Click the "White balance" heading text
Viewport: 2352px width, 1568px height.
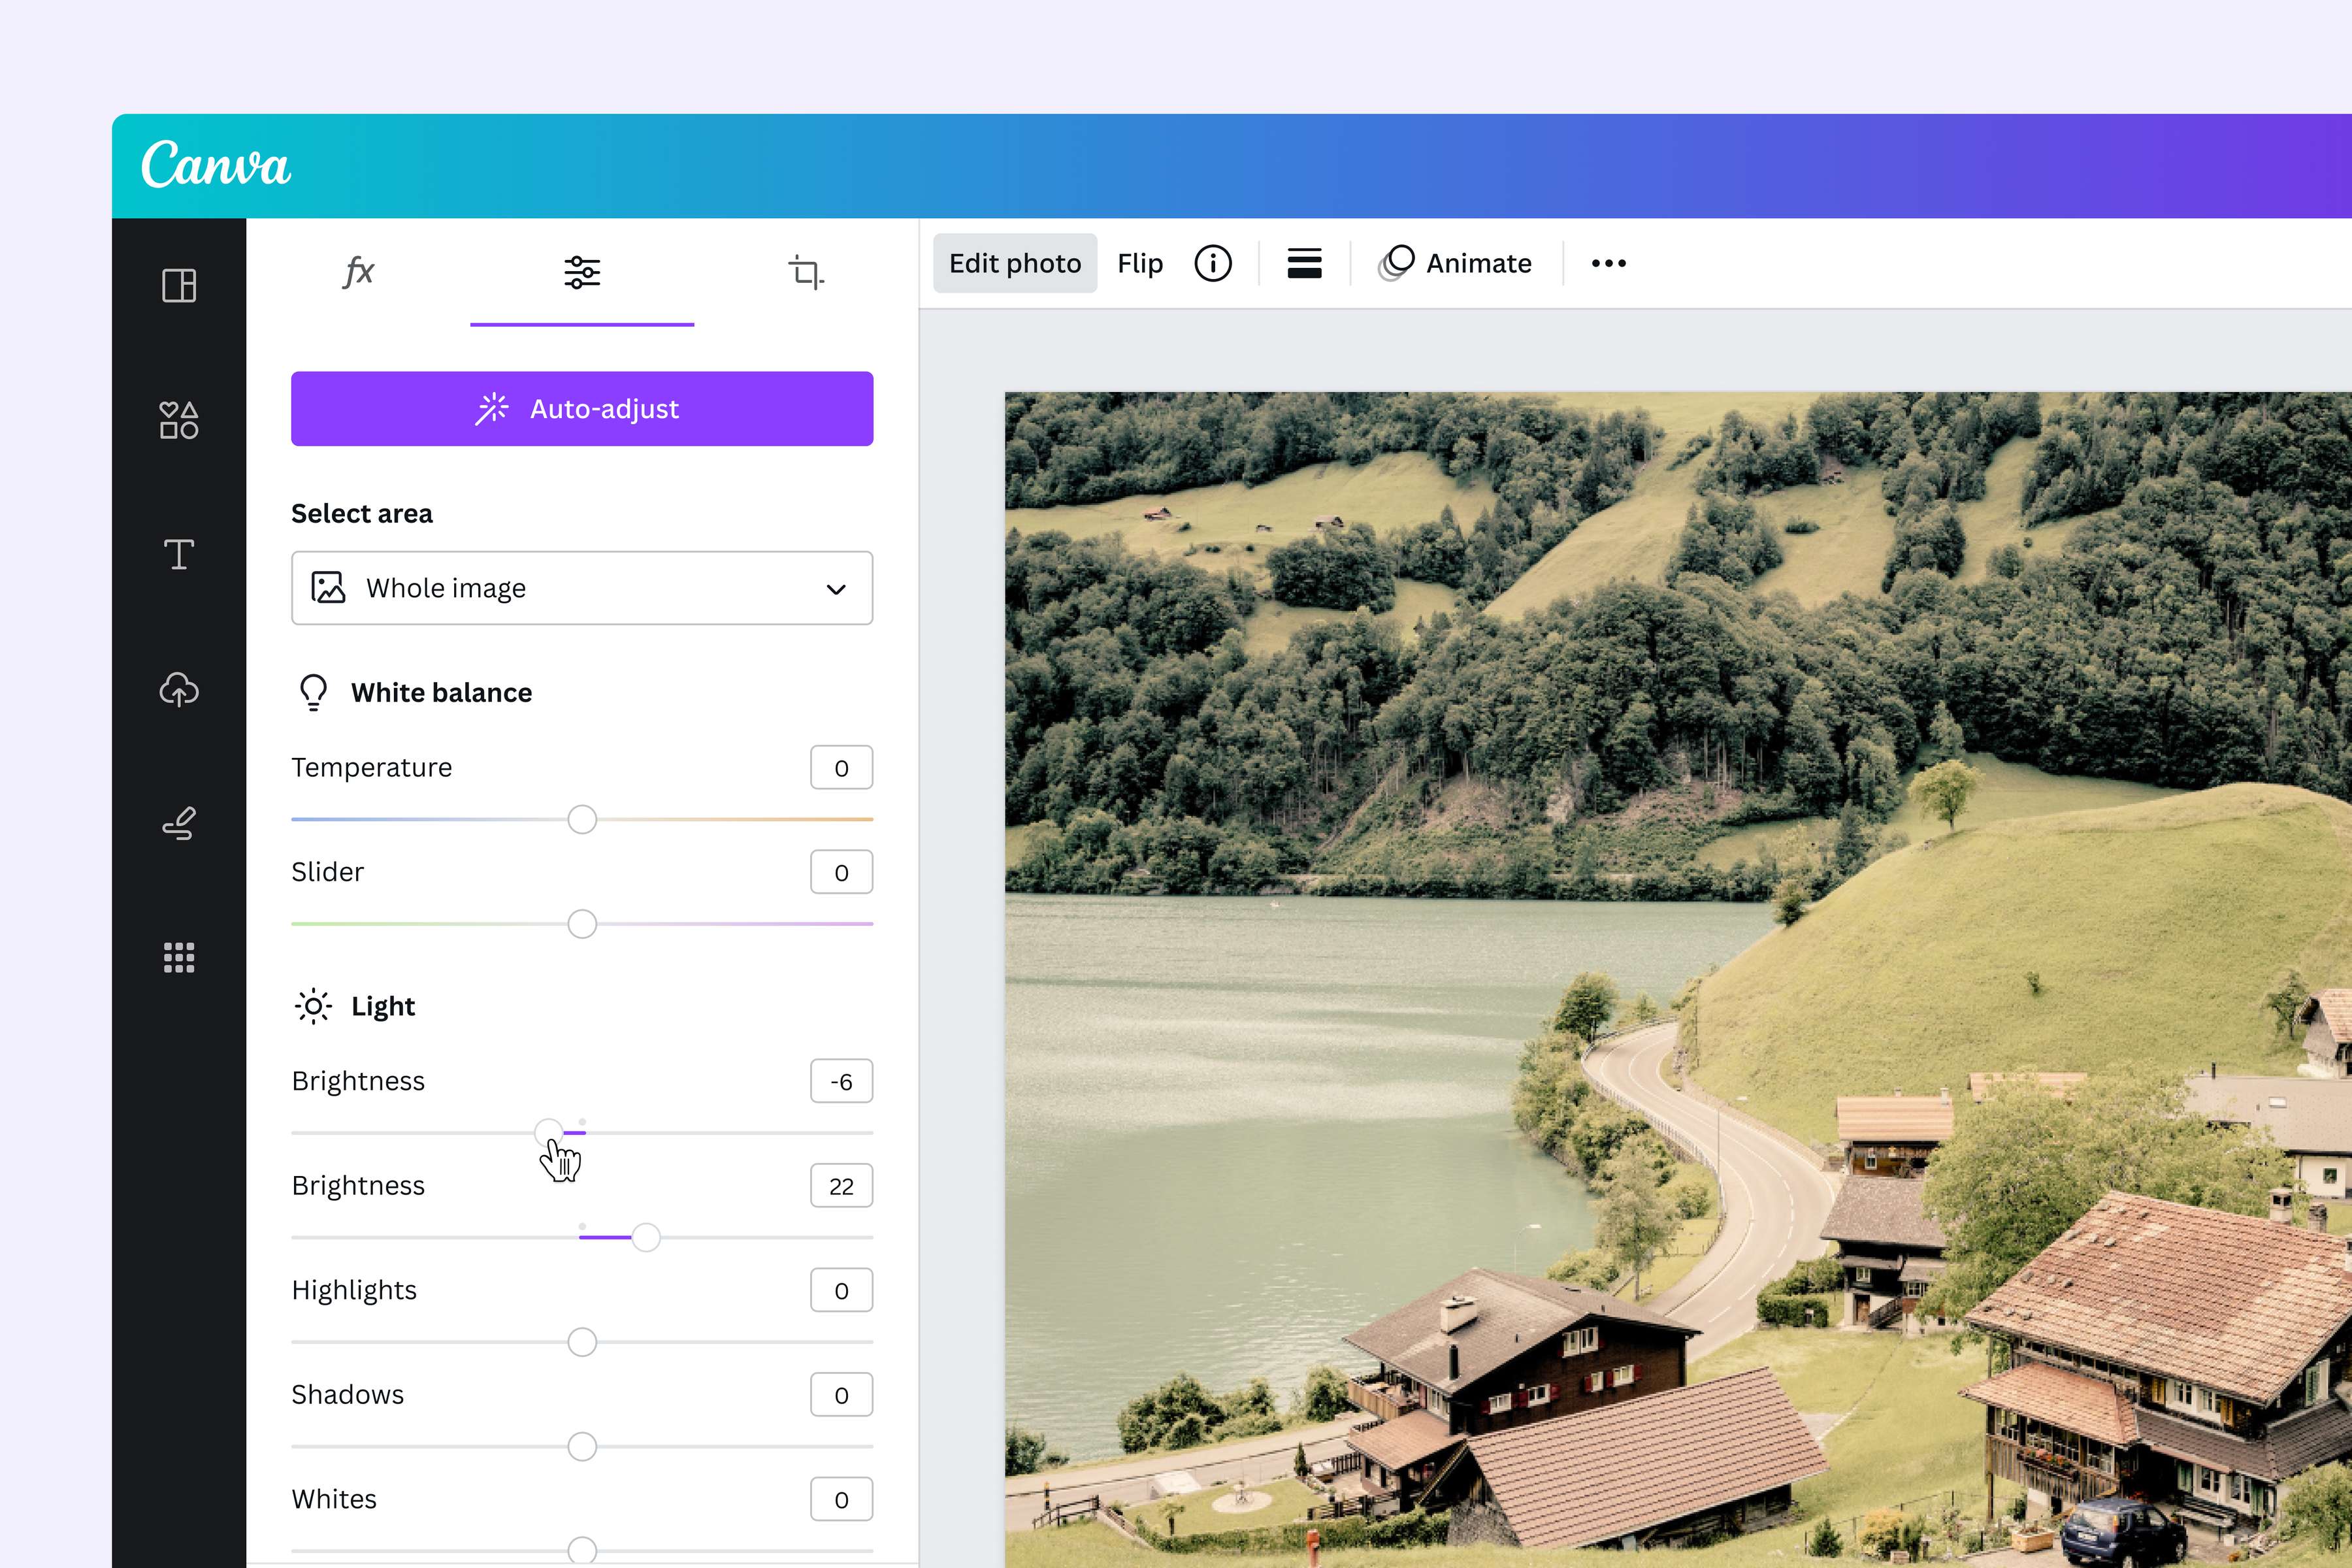click(441, 693)
